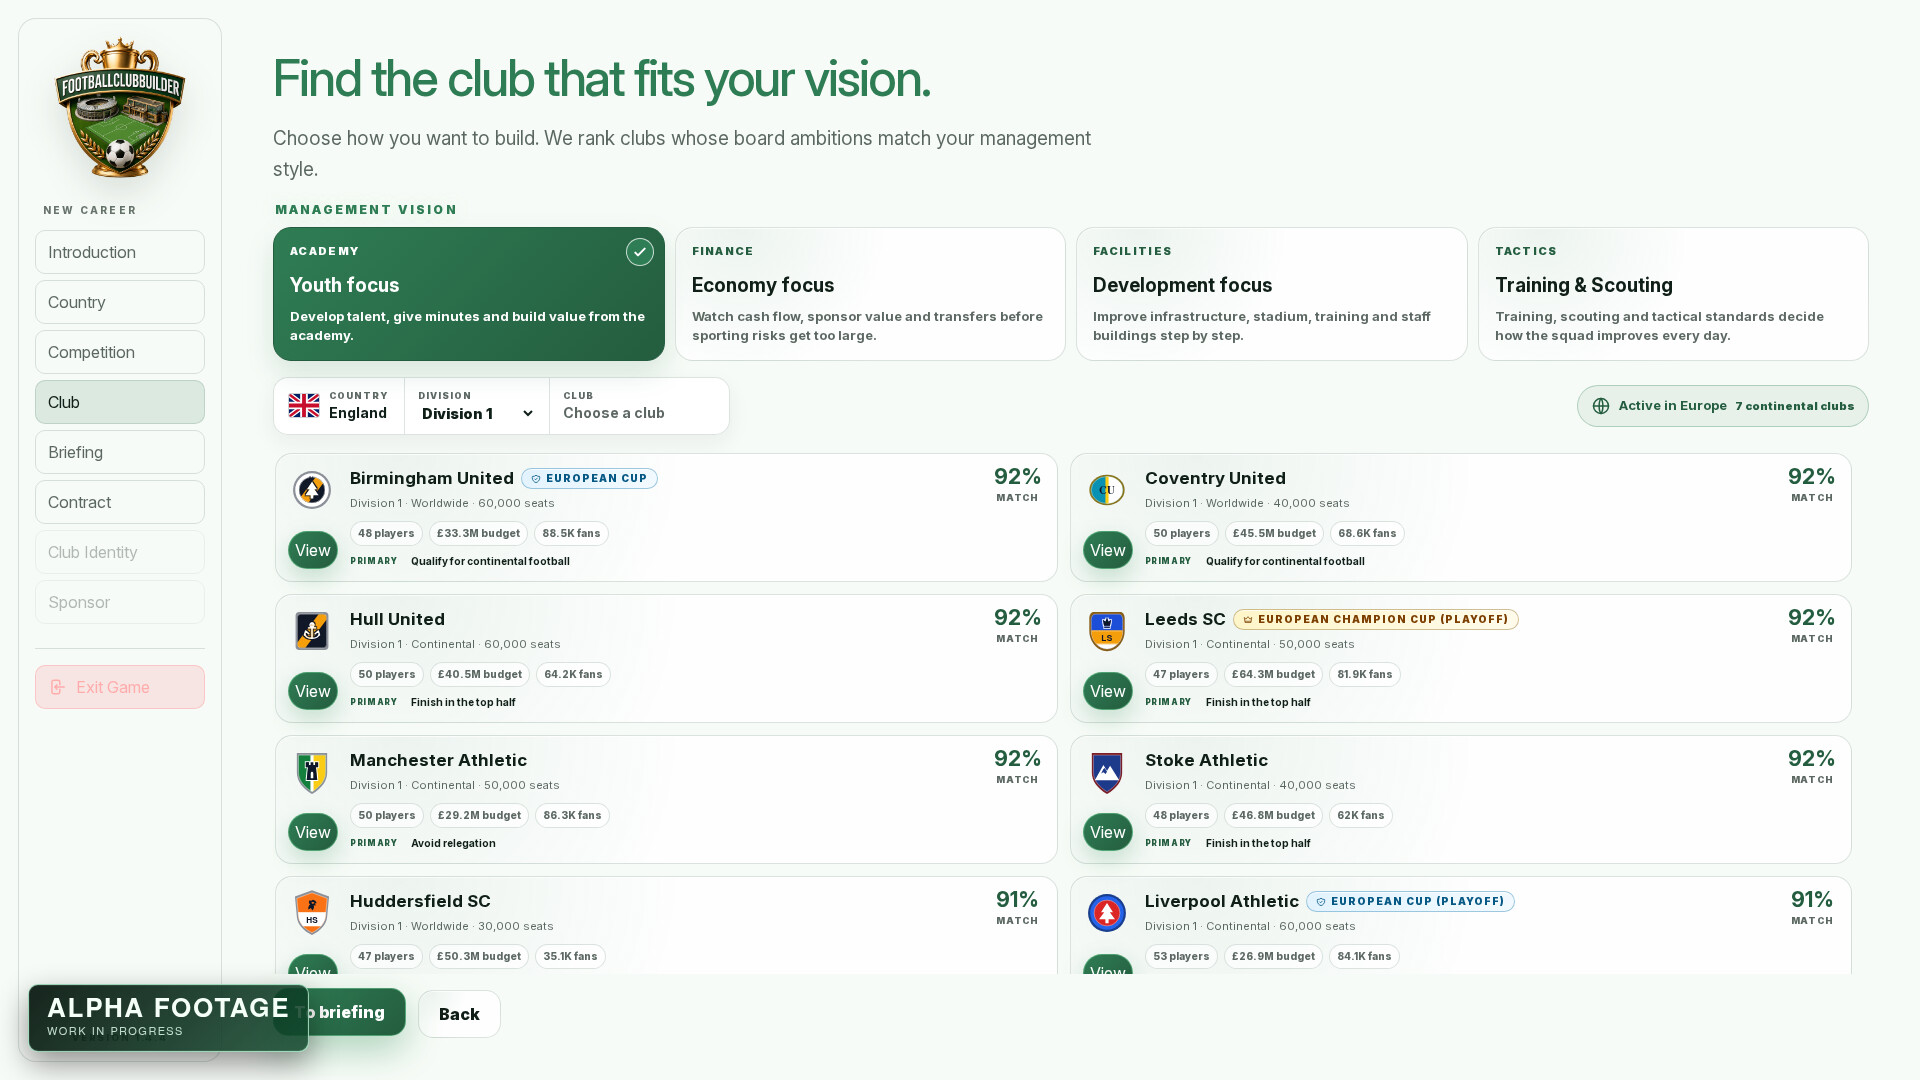Click the Stoke Athletic mountain crest
This screenshot has height=1080, width=1920.
pyautogui.click(x=1107, y=772)
